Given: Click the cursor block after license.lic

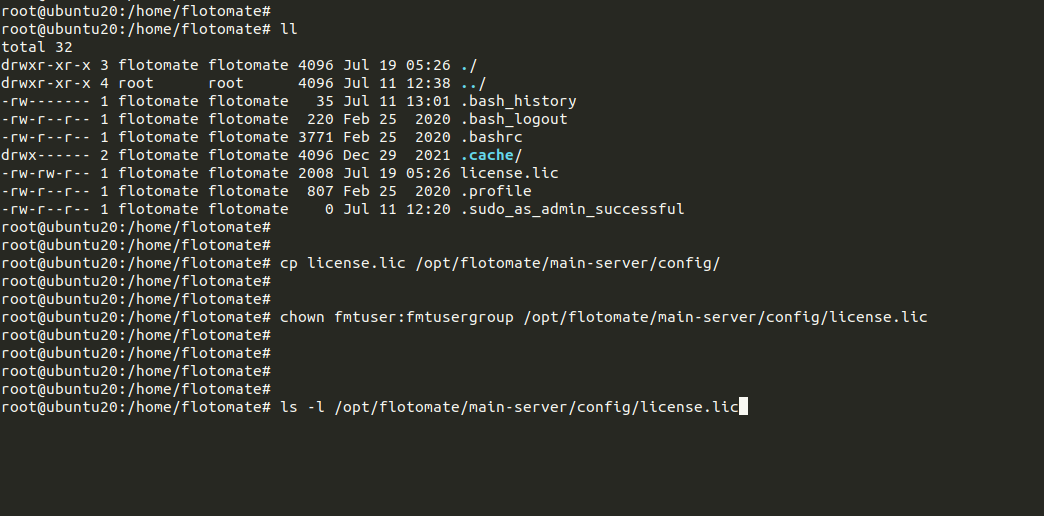Looking at the screenshot, I should [x=743, y=407].
